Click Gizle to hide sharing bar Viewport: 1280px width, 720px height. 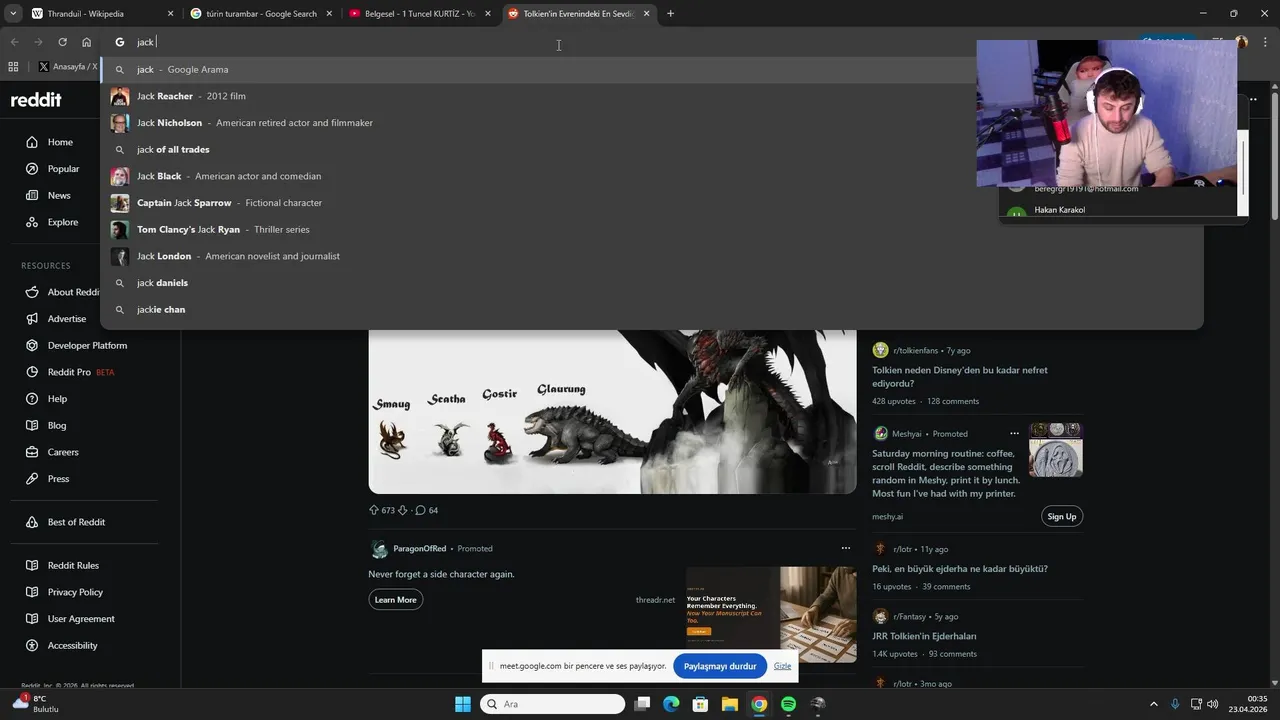tap(782, 666)
